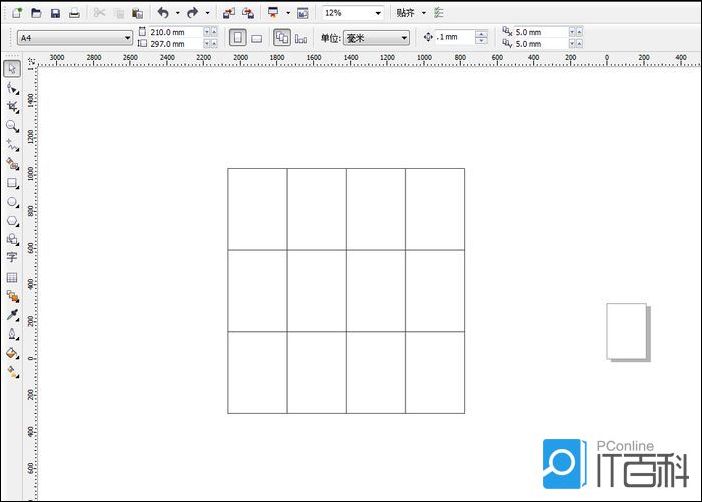Select the Zoom magnifier tool
This screenshot has height=502, width=702.
[12, 126]
